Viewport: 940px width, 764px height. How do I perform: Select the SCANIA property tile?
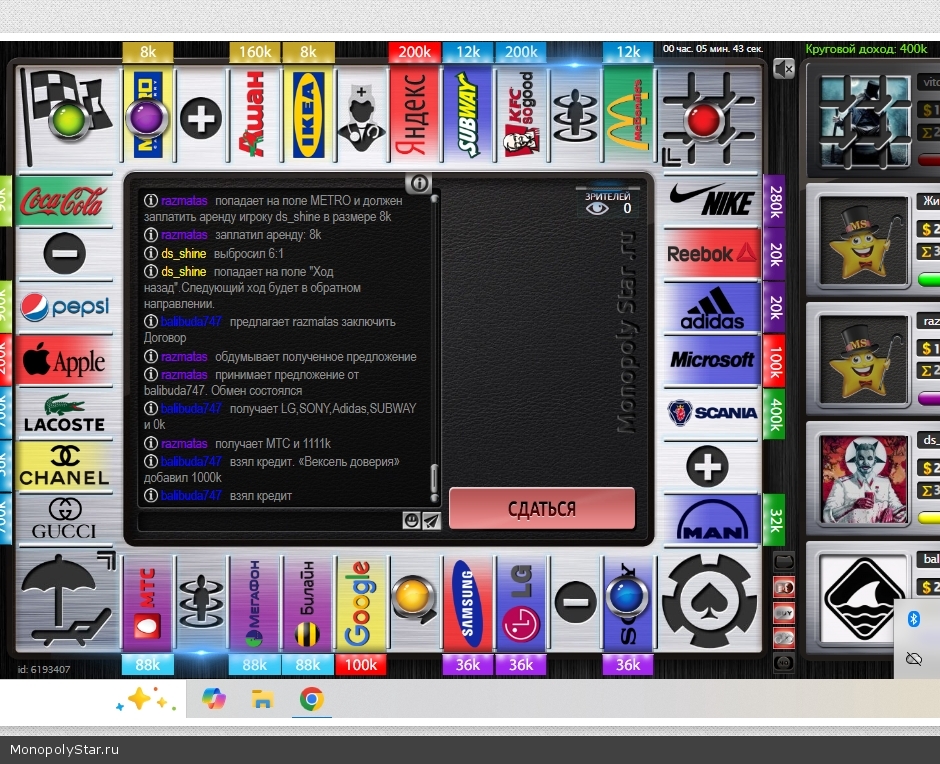tap(712, 413)
